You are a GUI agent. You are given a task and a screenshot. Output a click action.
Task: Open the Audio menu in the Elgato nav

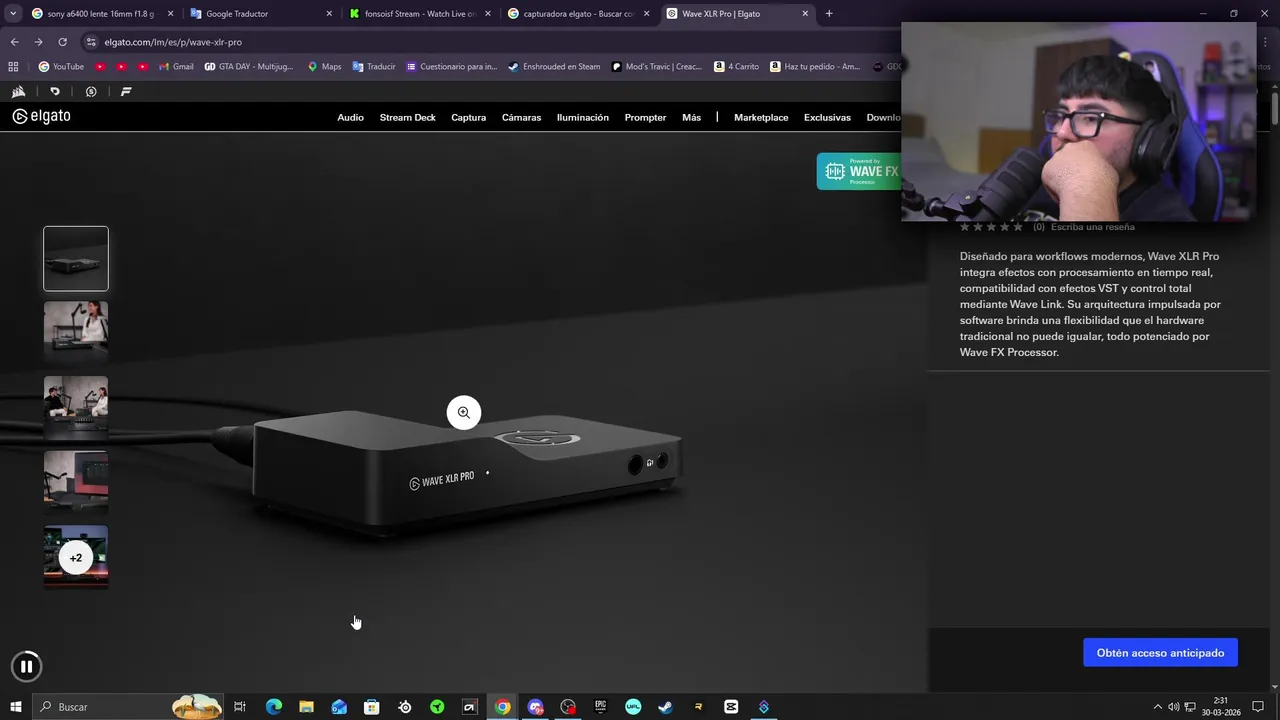350,117
